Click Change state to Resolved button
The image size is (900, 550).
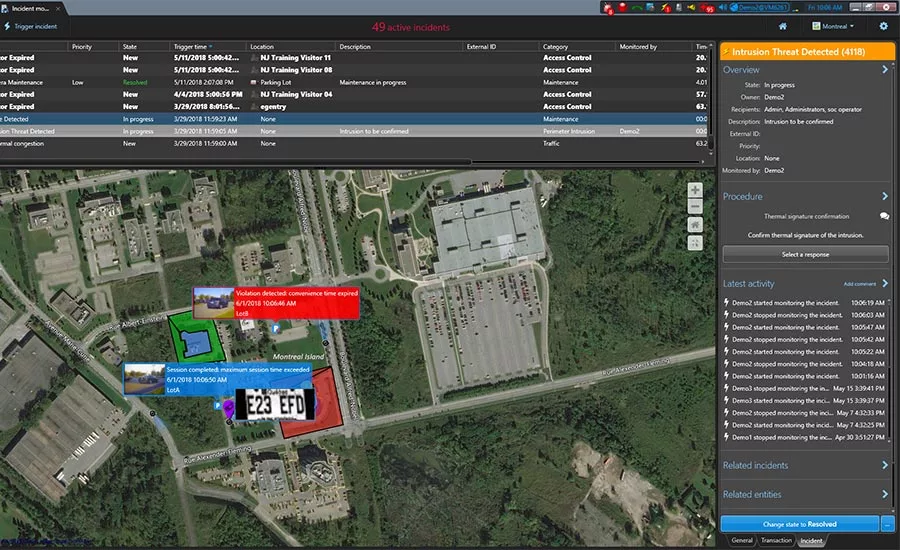pyautogui.click(x=799, y=523)
